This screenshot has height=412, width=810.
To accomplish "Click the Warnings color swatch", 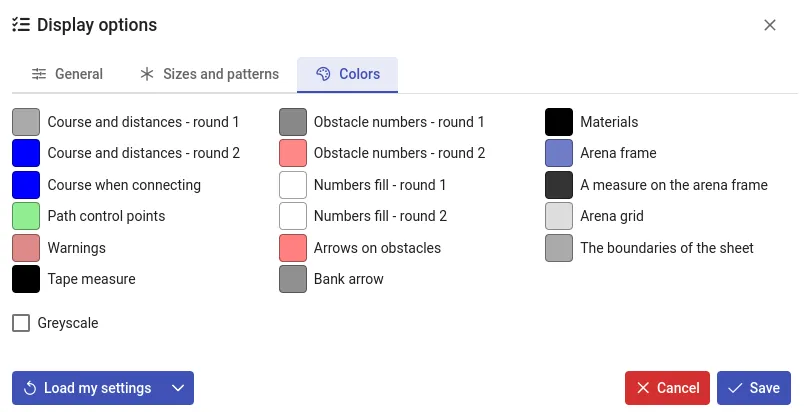I will coord(26,247).
